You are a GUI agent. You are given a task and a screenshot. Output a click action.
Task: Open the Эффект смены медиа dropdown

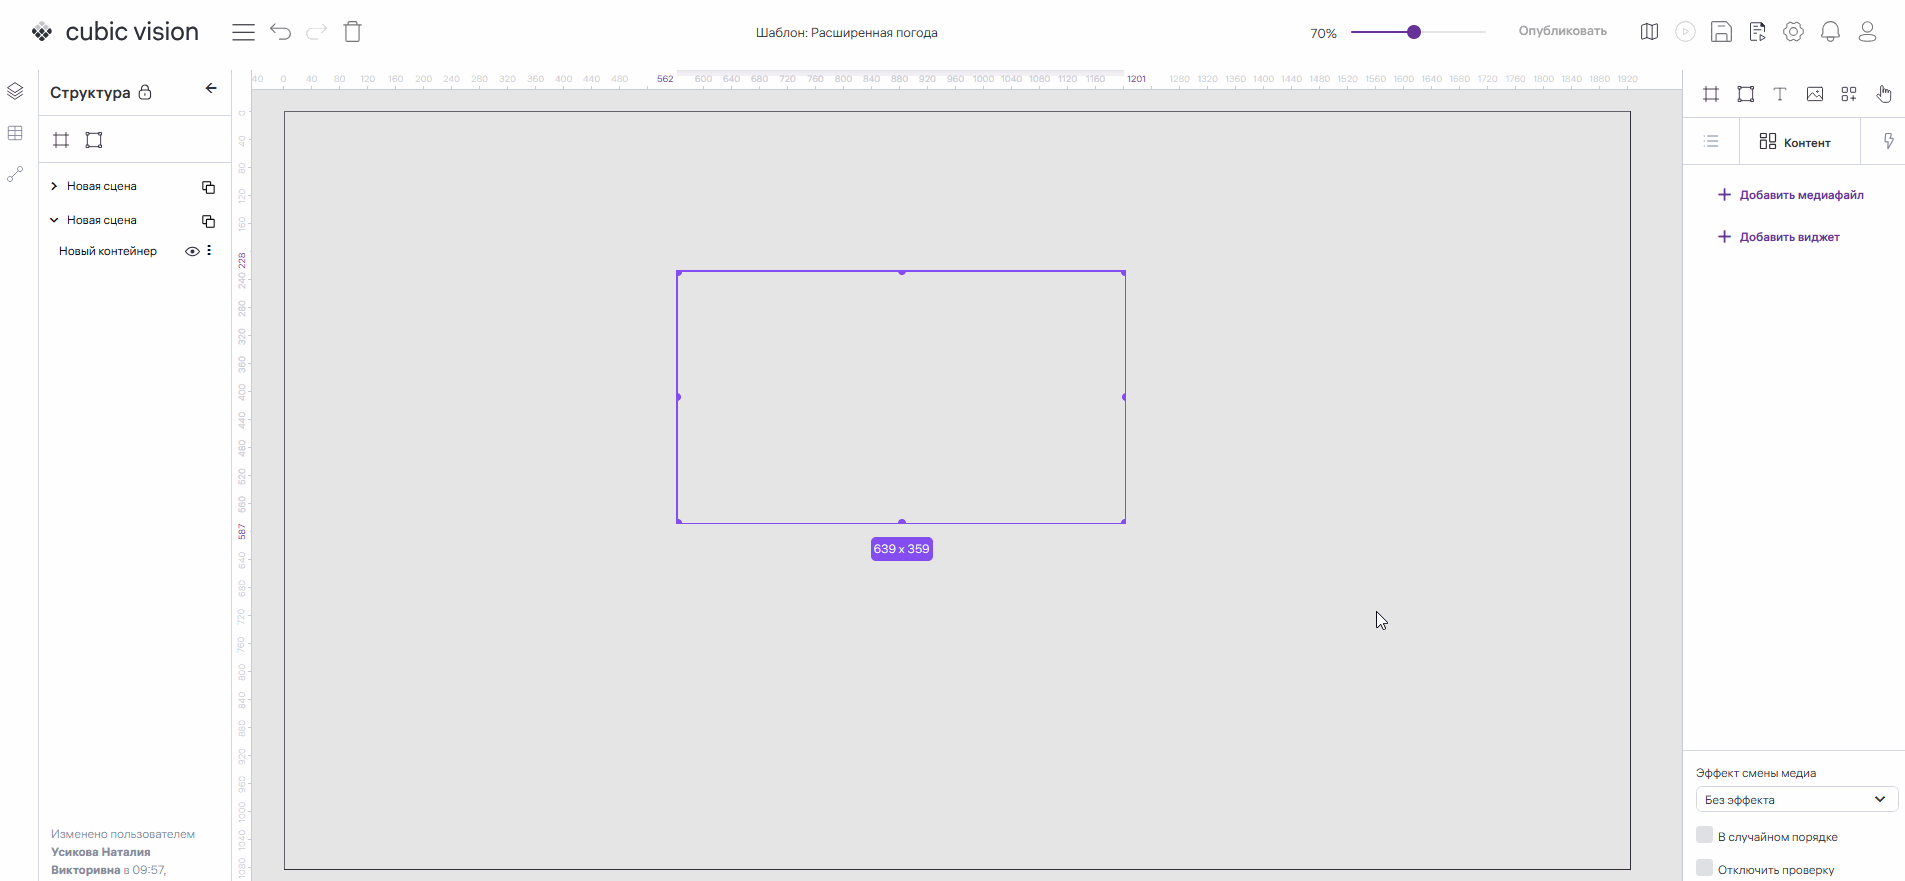click(1796, 800)
